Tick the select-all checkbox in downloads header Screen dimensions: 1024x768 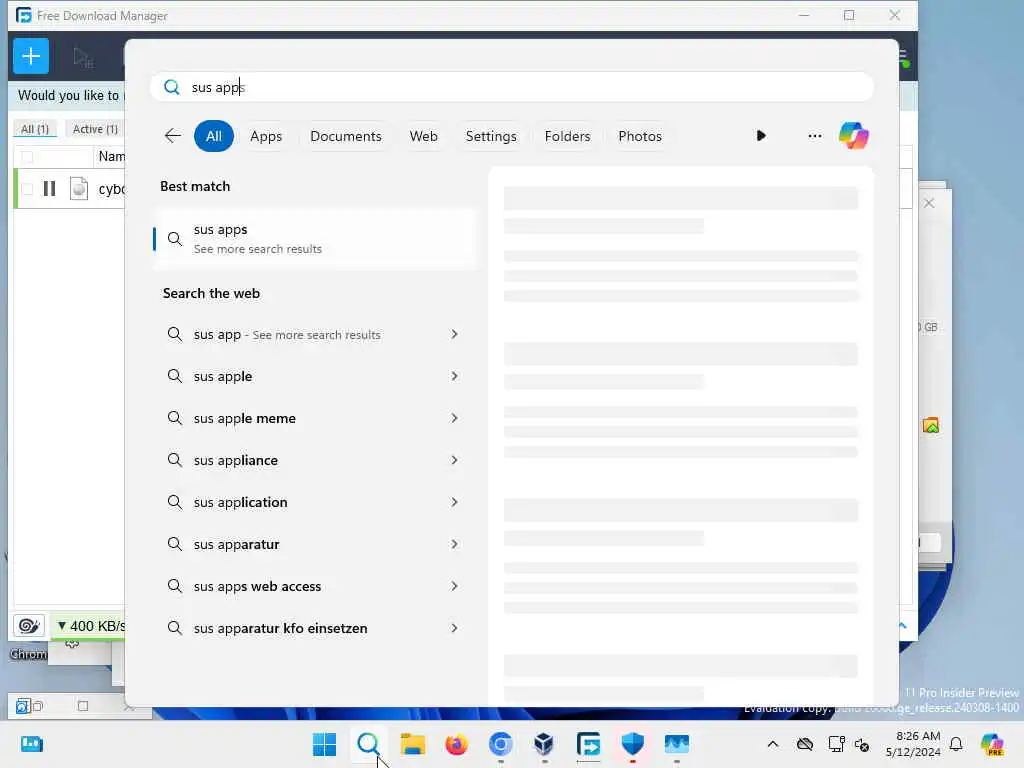coord(27,156)
